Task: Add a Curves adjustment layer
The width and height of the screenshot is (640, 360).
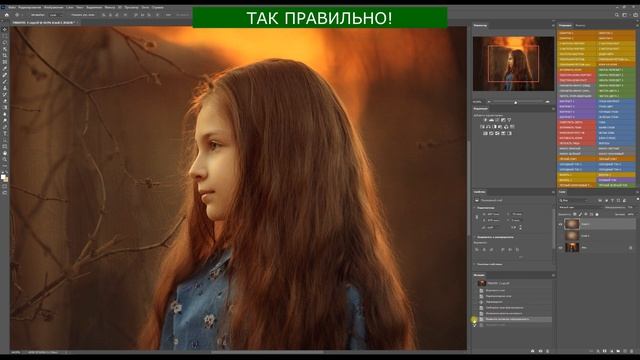Action: click(497, 120)
